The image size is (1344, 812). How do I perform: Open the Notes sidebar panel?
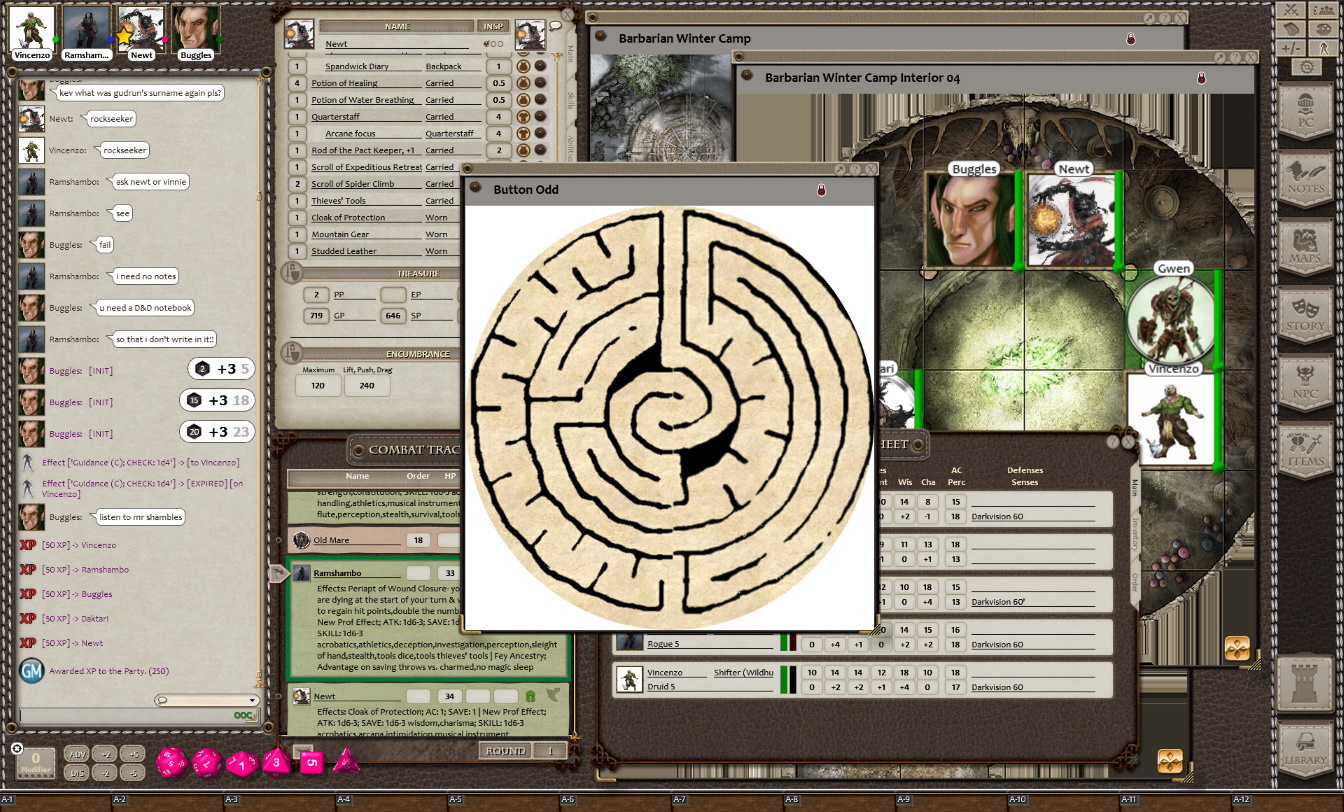click(1305, 177)
